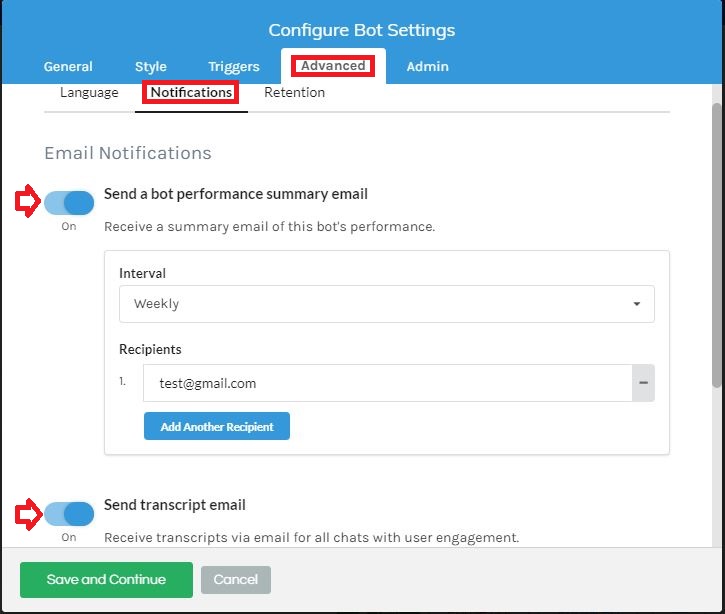Click Save and Continue button
This screenshot has width=725, height=614.
point(106,580)
